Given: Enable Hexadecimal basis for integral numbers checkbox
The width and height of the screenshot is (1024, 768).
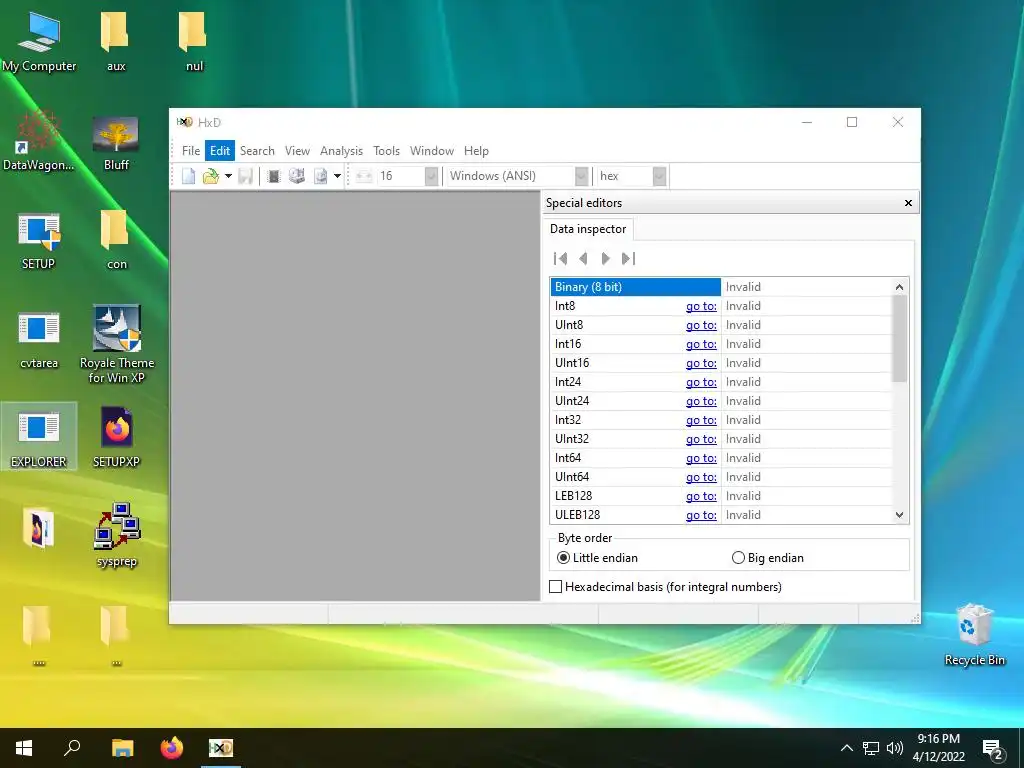Looking at the screenshot, I should pyautogui.click(x=556, y=586).
